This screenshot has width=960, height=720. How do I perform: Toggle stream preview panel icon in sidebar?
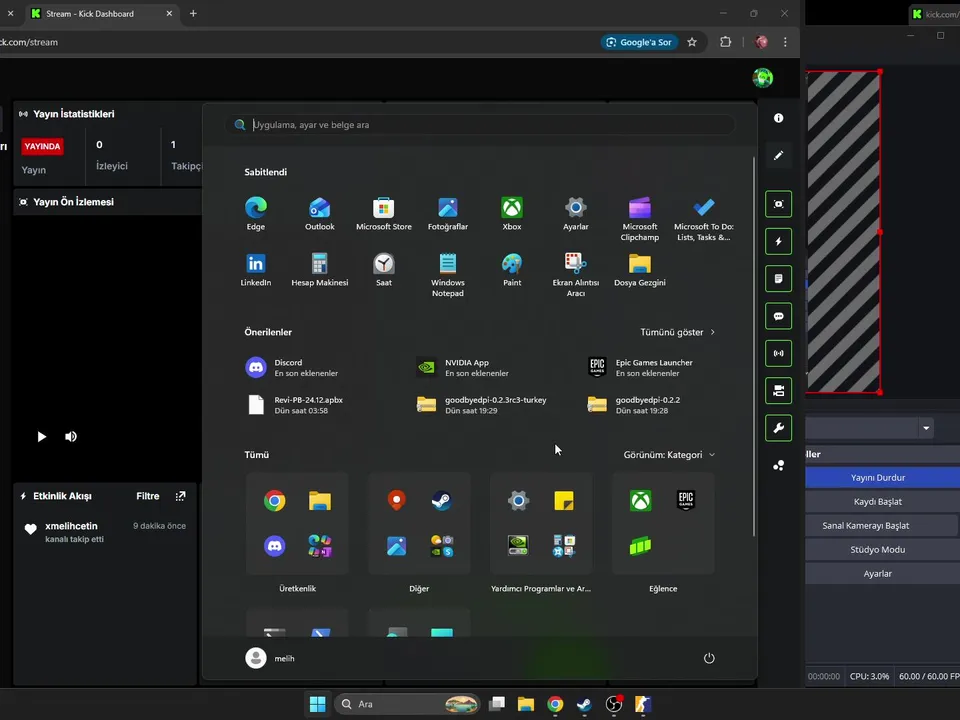coord(778,204)
